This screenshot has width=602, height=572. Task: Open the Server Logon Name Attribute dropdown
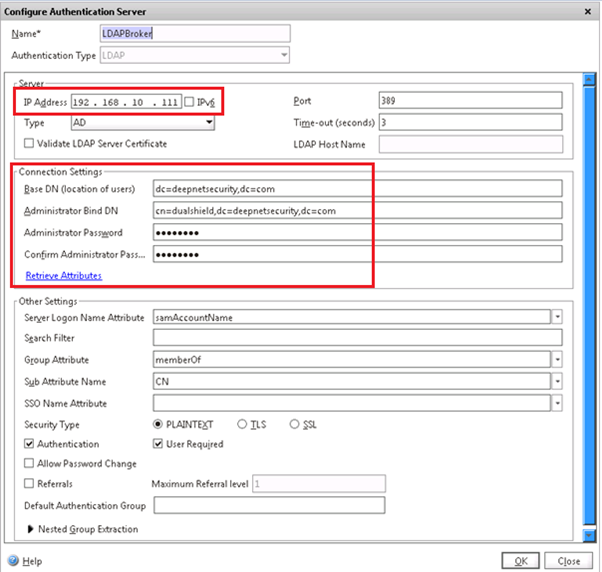(x=558, y=317)
